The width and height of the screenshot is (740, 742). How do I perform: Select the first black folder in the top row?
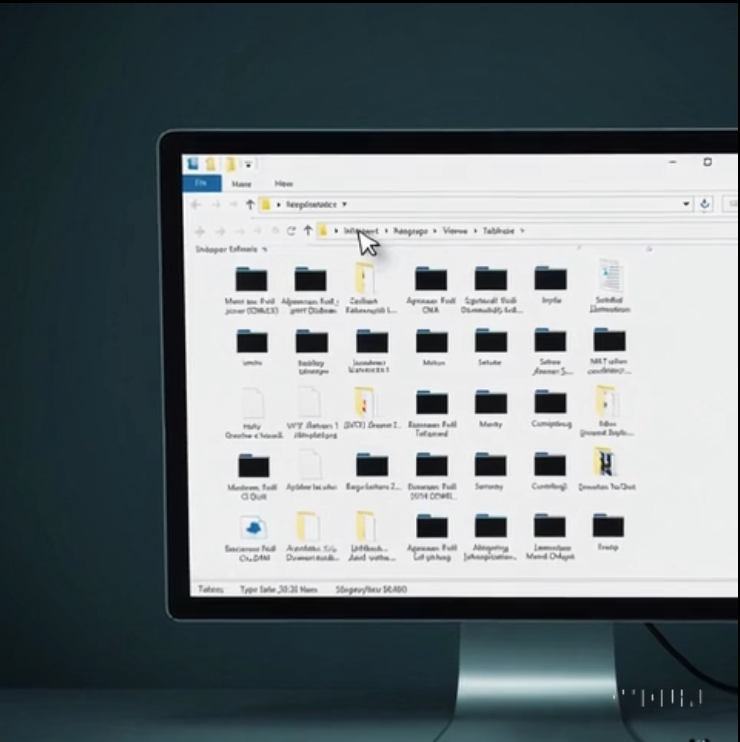tap(251, 279)
